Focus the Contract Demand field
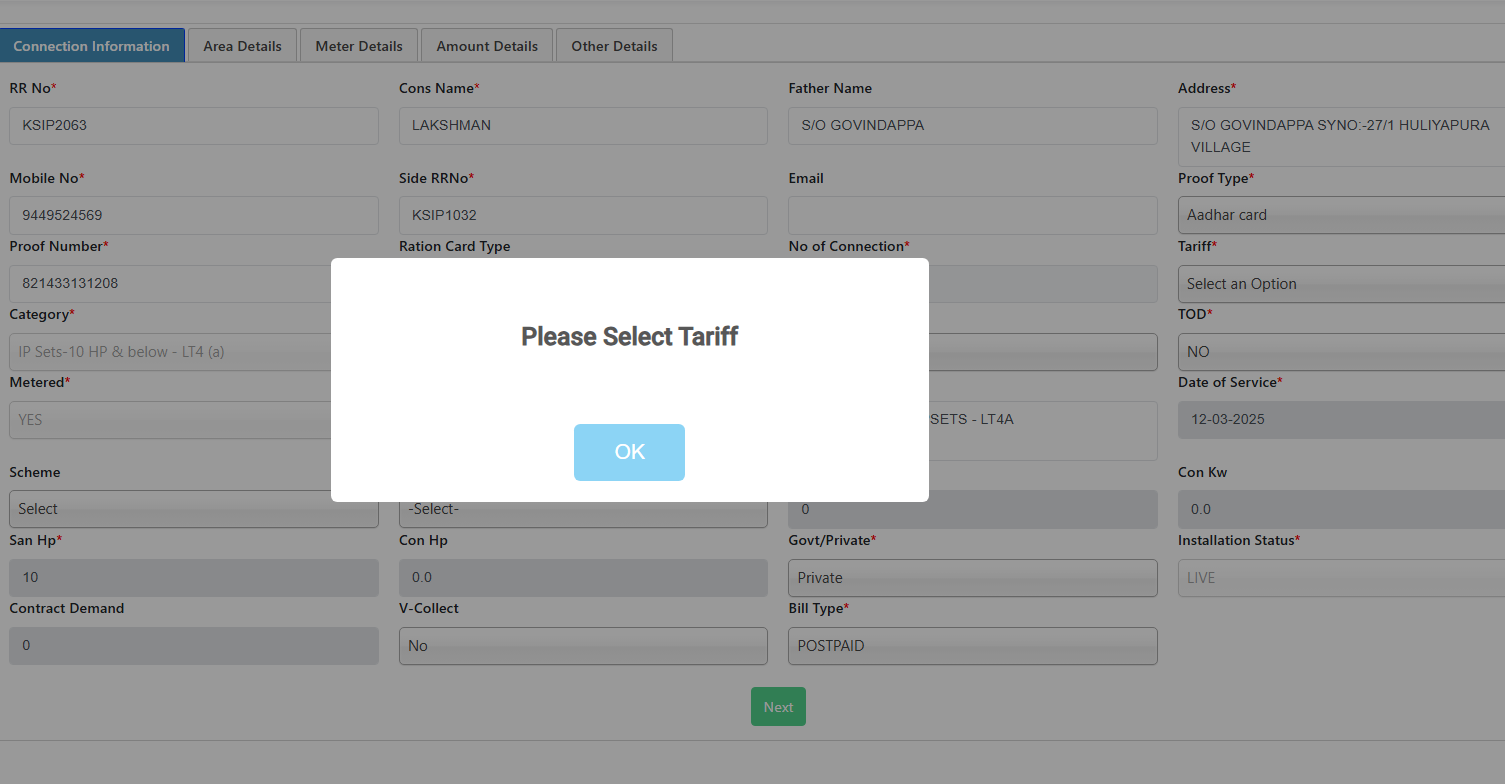This screenshot has width=1505, height=784. tap(194, 646)
